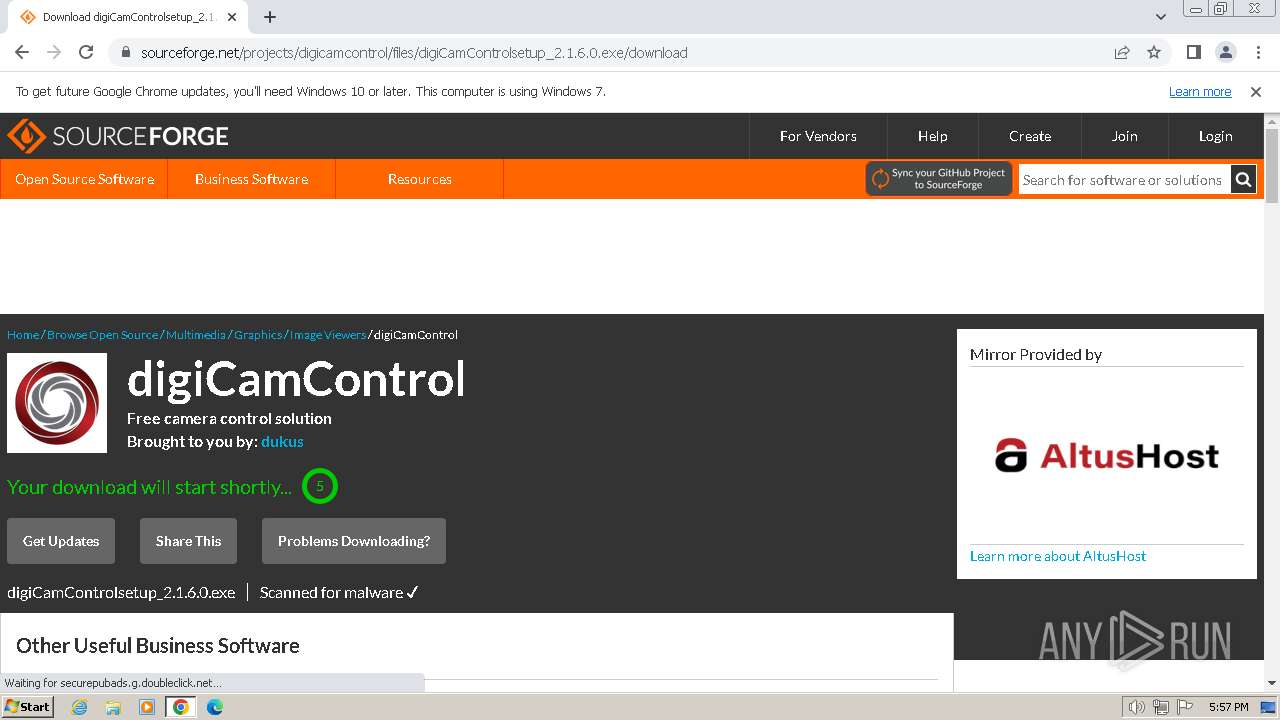1280x720 pixels.
Task: Click the Home breadcrumb link
Action: [x=23, y=335]
